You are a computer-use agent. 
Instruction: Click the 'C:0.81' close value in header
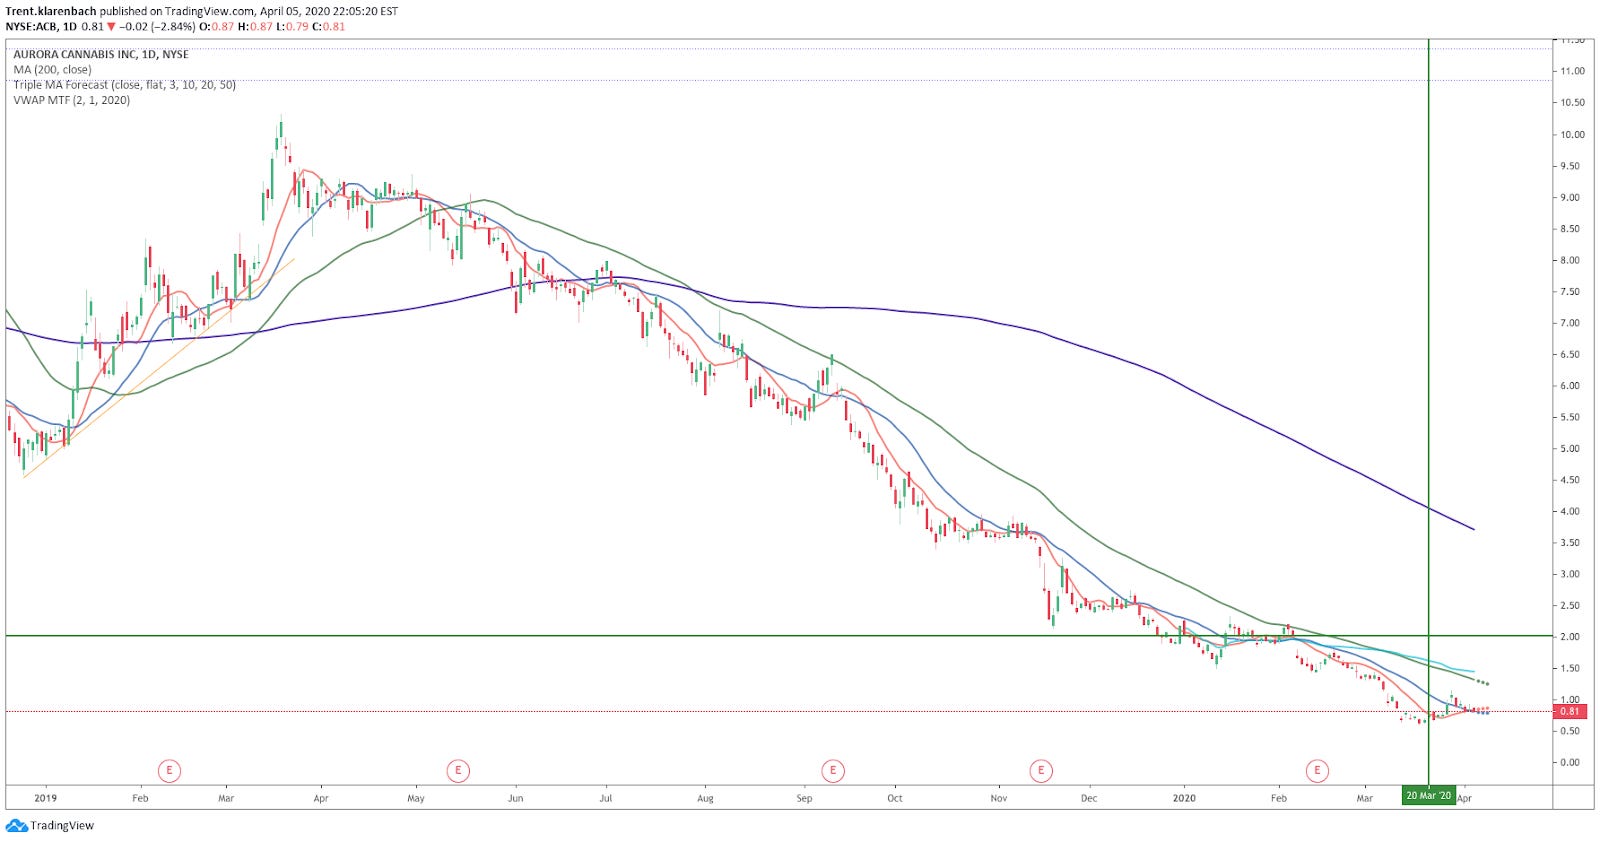click(x=328, y=26)
